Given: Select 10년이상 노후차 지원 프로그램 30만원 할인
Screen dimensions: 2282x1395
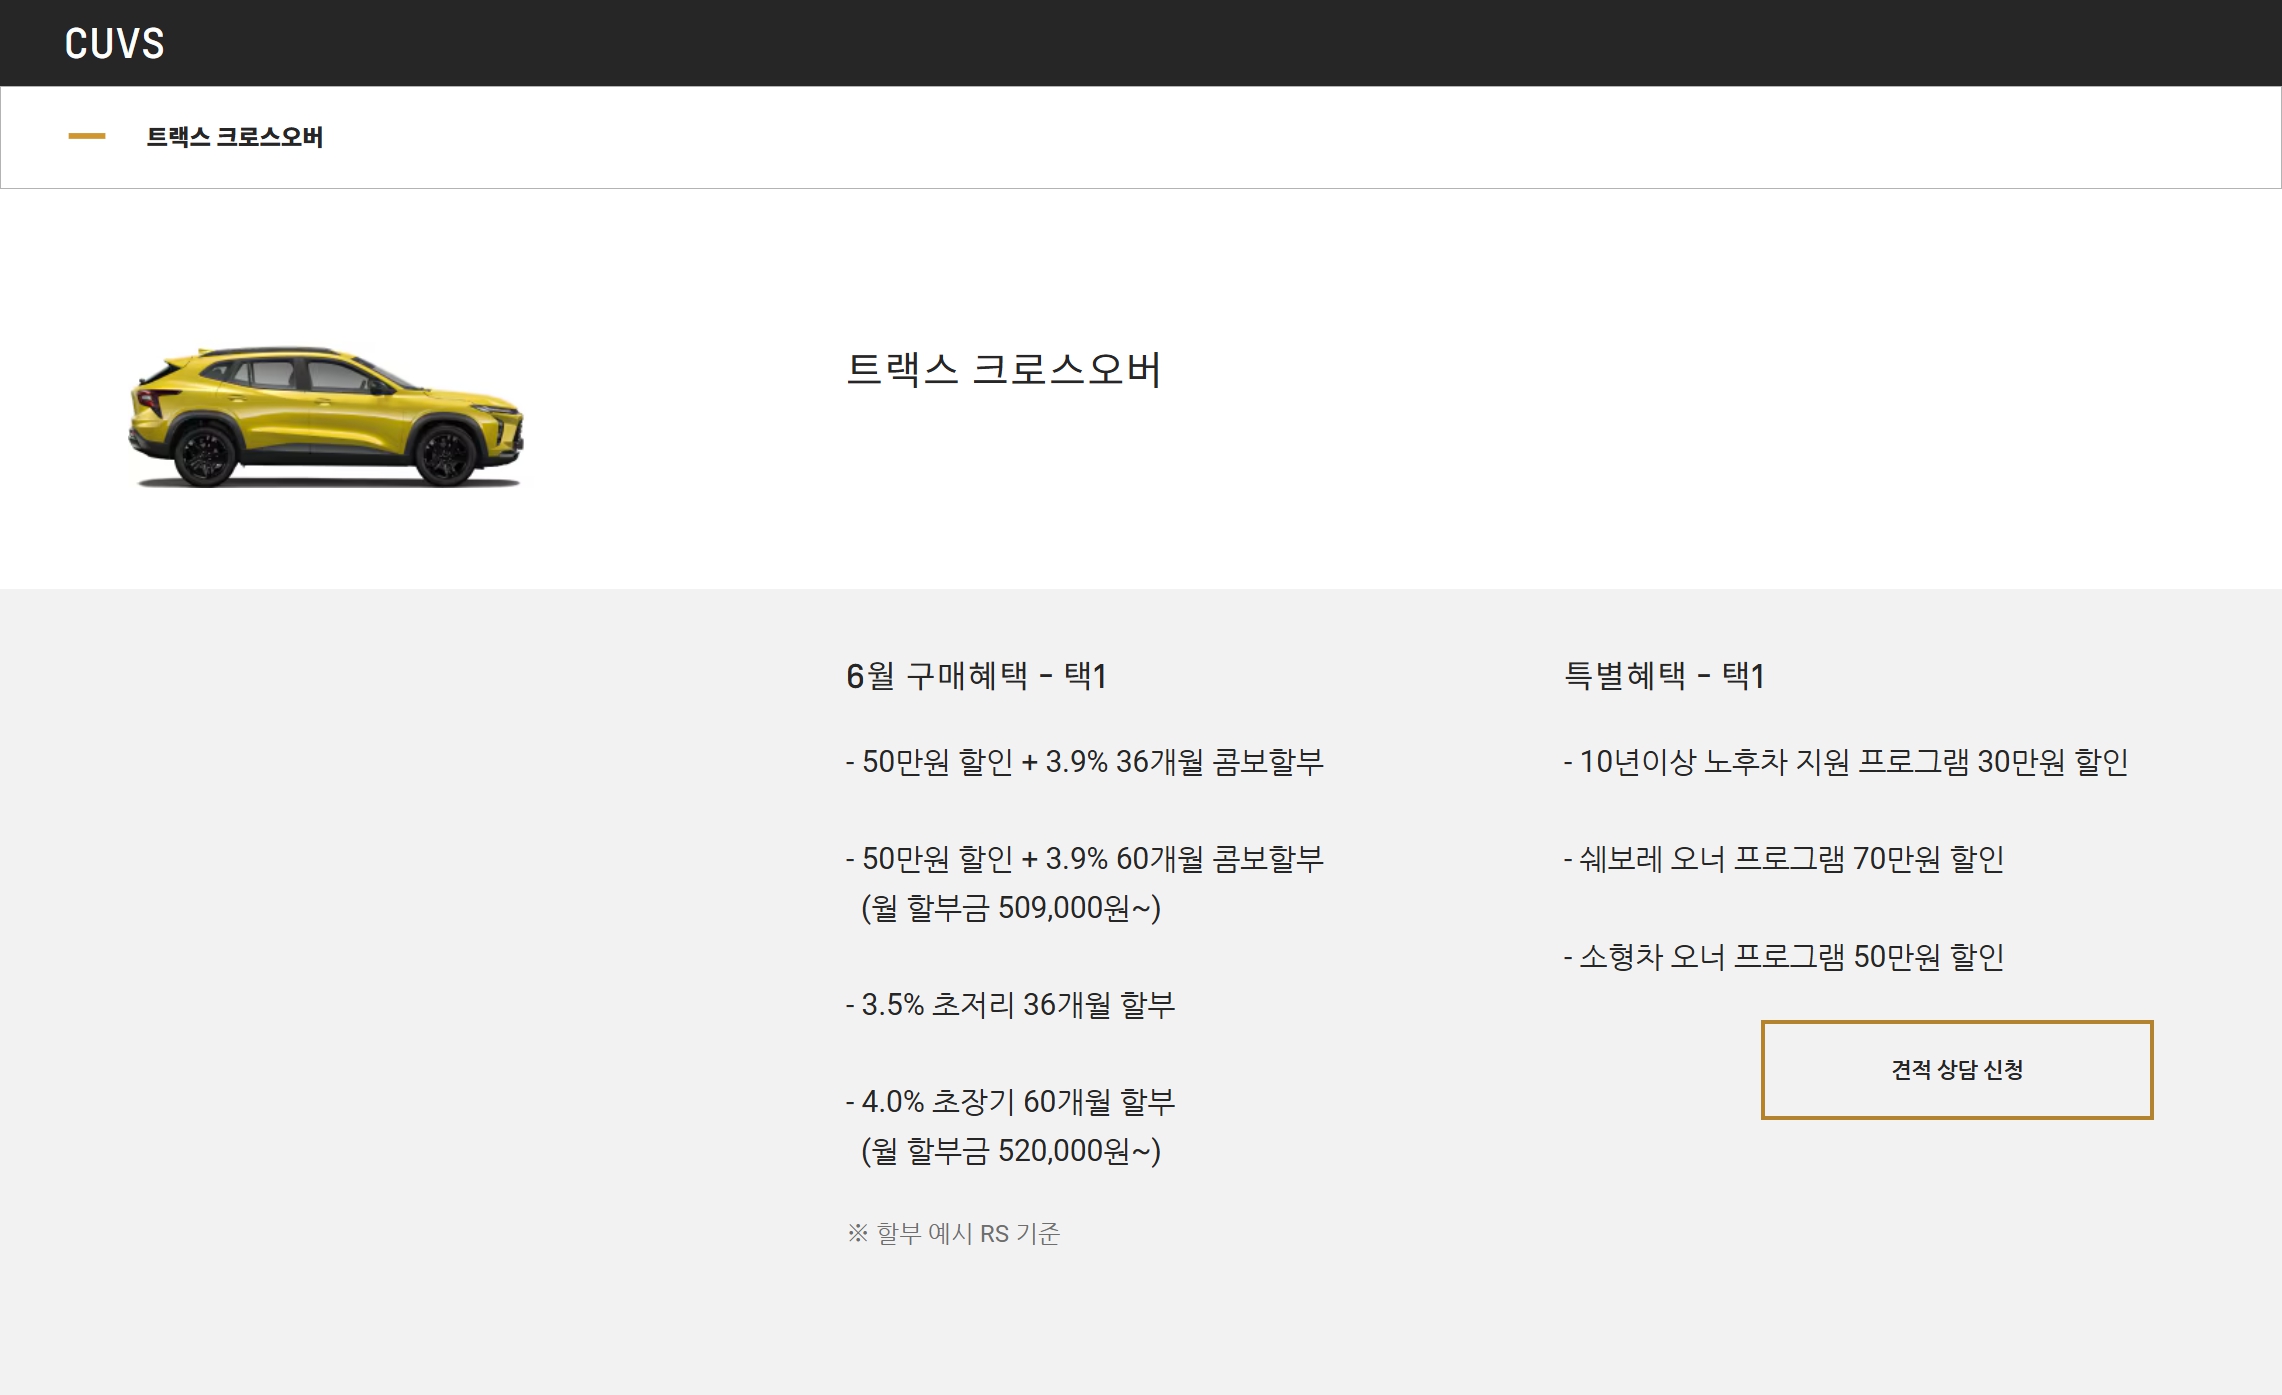Looking at the screenshot, I should (1846, 762).
